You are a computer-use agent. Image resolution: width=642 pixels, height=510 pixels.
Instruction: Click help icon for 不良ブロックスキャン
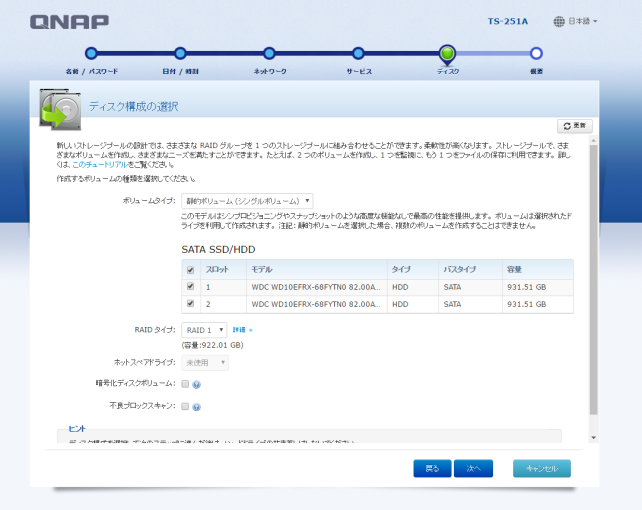click(x=197, y=407)
